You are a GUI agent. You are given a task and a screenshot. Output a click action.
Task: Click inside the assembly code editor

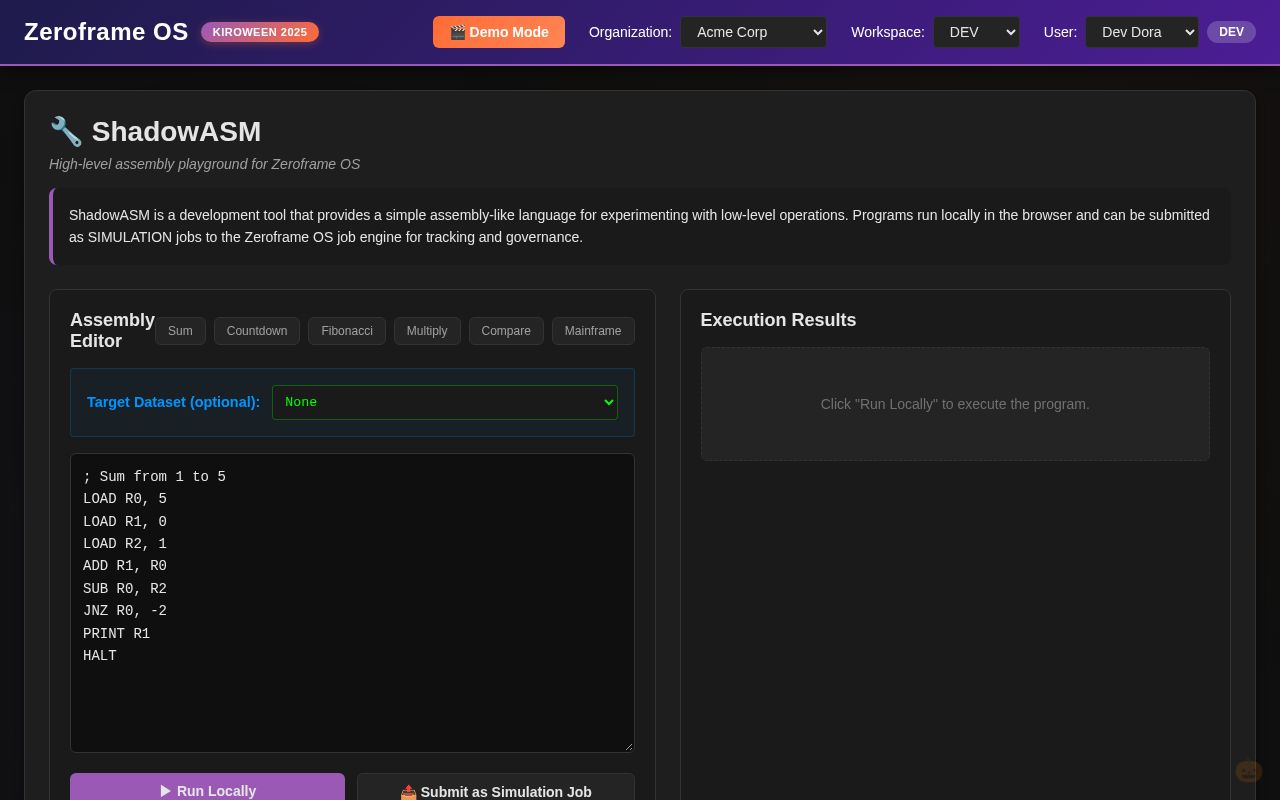[x=352, y=603]
